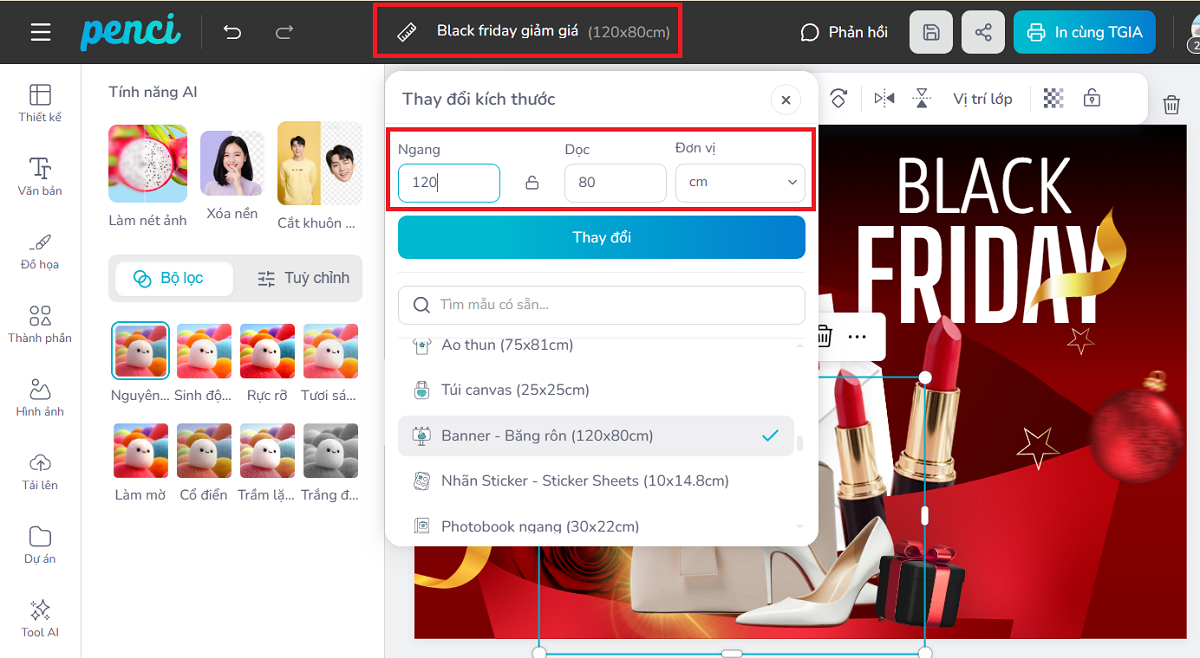The width and height of the screenshot is (1200, 658).
Task: Click the Dọc height input field
Action: [x=614, y=183]
